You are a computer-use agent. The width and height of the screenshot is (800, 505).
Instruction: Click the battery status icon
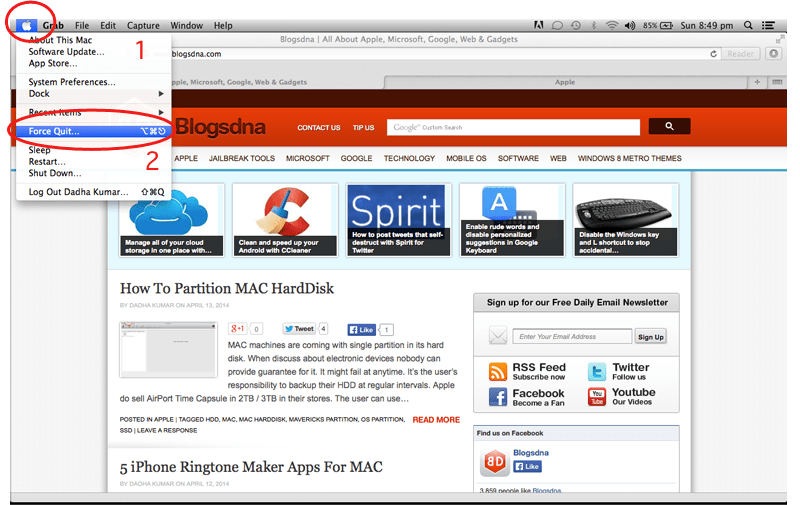(x=666, y=25)
